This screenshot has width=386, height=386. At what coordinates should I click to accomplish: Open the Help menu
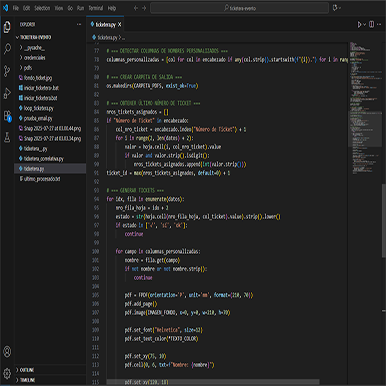(x=112, y=8)
